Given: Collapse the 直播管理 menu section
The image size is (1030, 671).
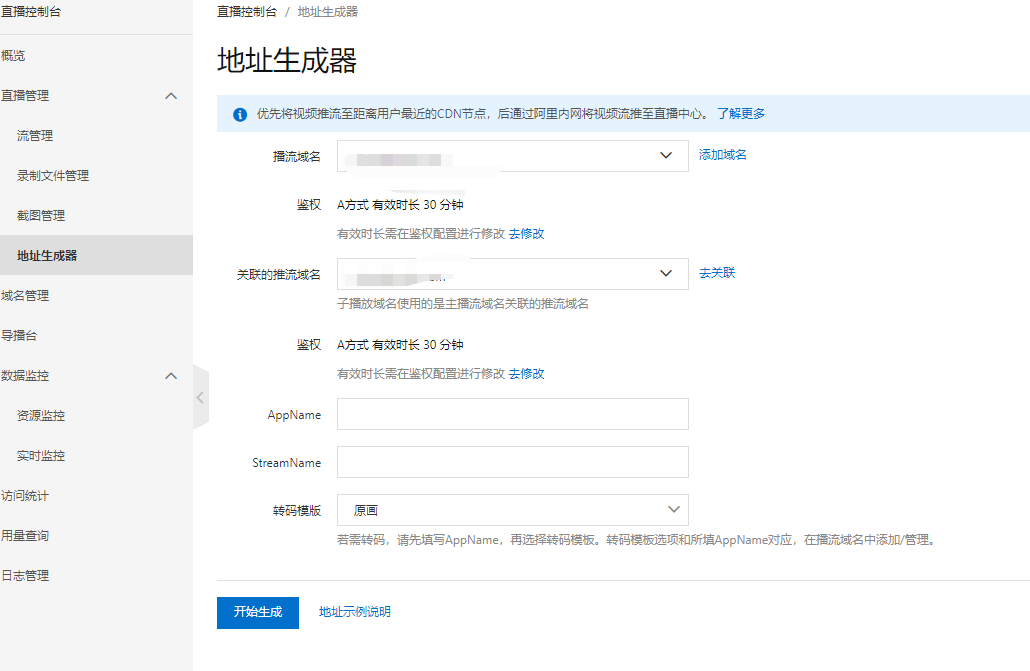Looking at the screenshot, I should point(171,96).
